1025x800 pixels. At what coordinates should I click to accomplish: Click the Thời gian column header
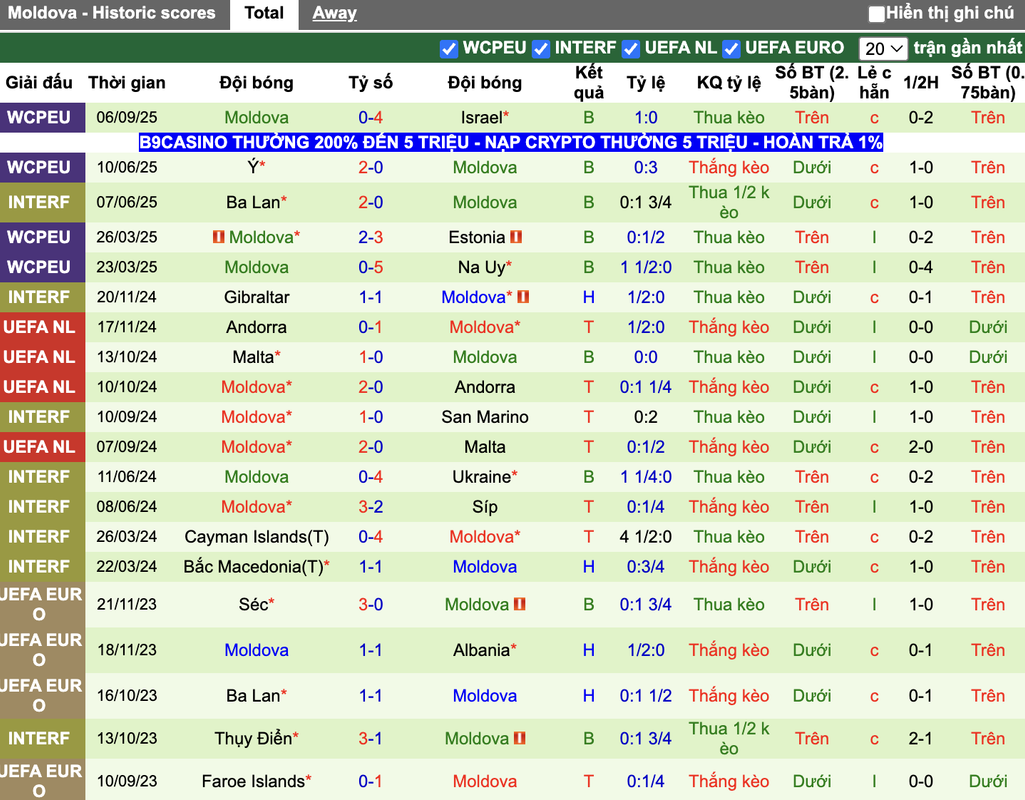click(x=127, y=83)
